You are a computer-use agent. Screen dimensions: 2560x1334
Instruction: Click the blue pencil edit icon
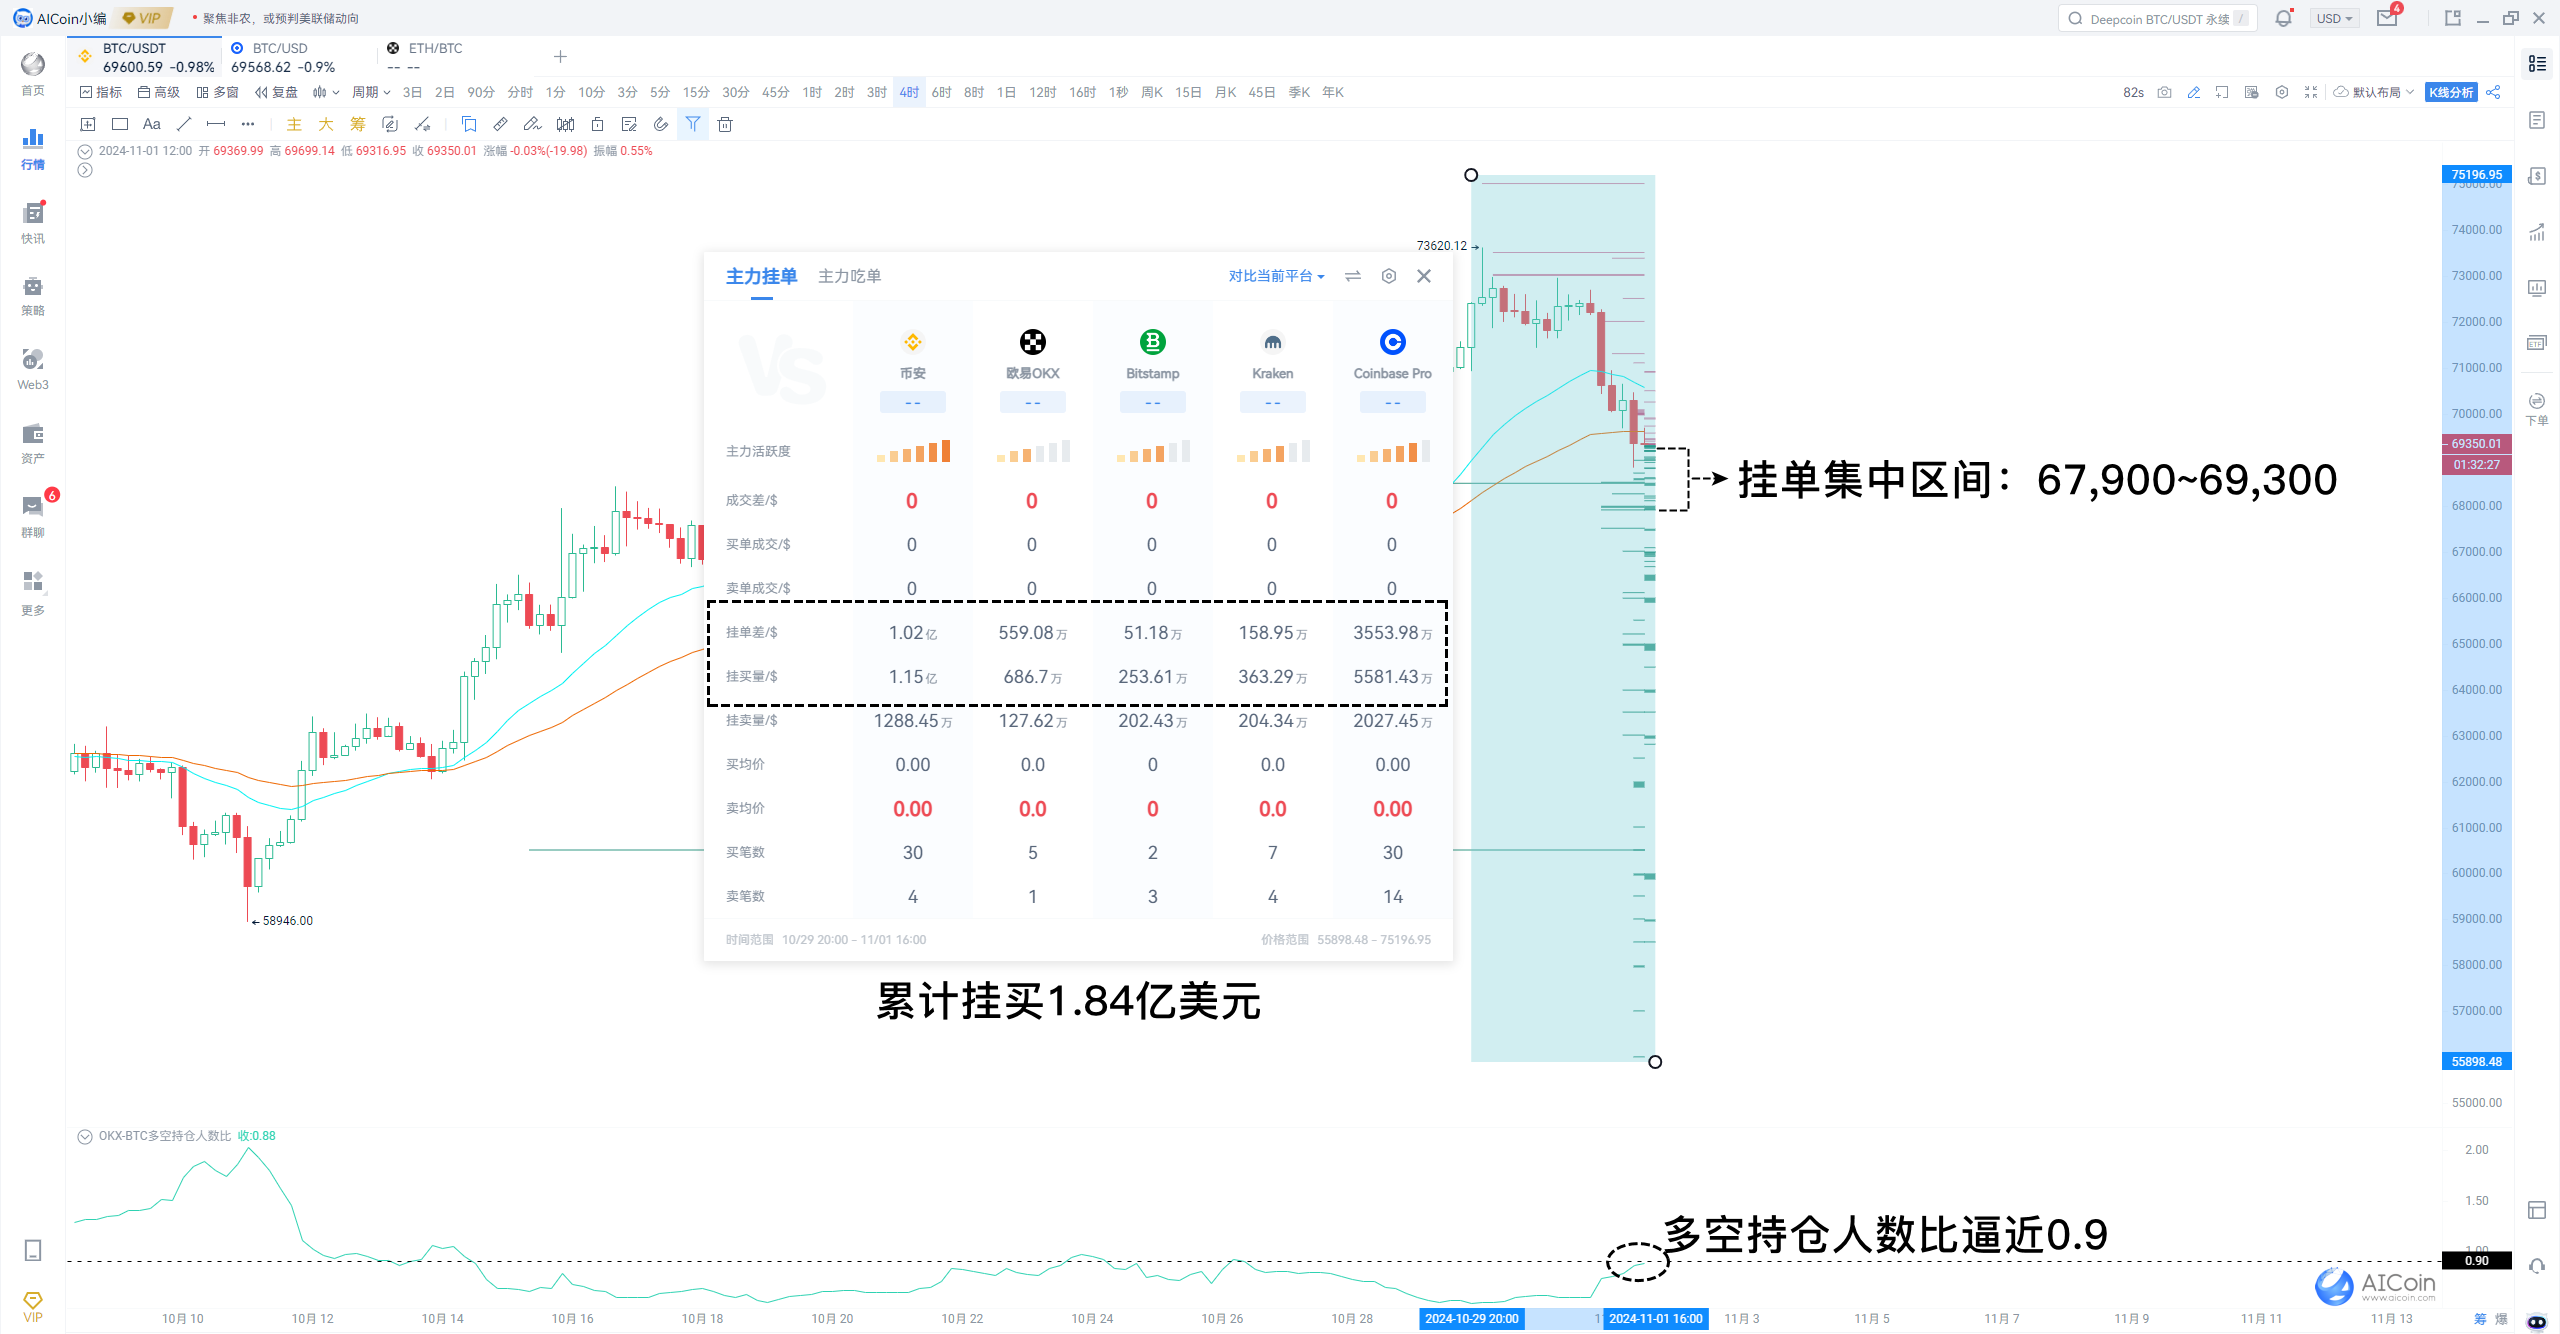(x=2193, y=92)
